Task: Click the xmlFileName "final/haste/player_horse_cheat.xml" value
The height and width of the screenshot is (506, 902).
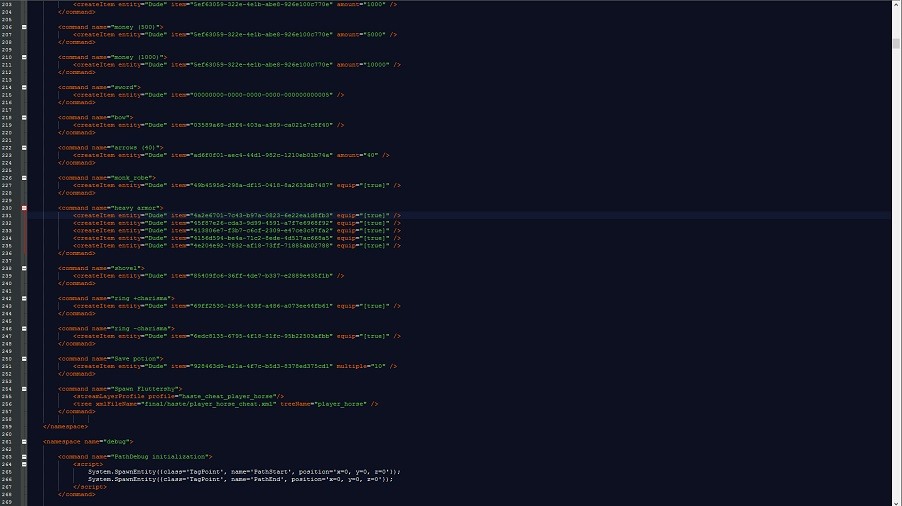Action: point(212,404)
